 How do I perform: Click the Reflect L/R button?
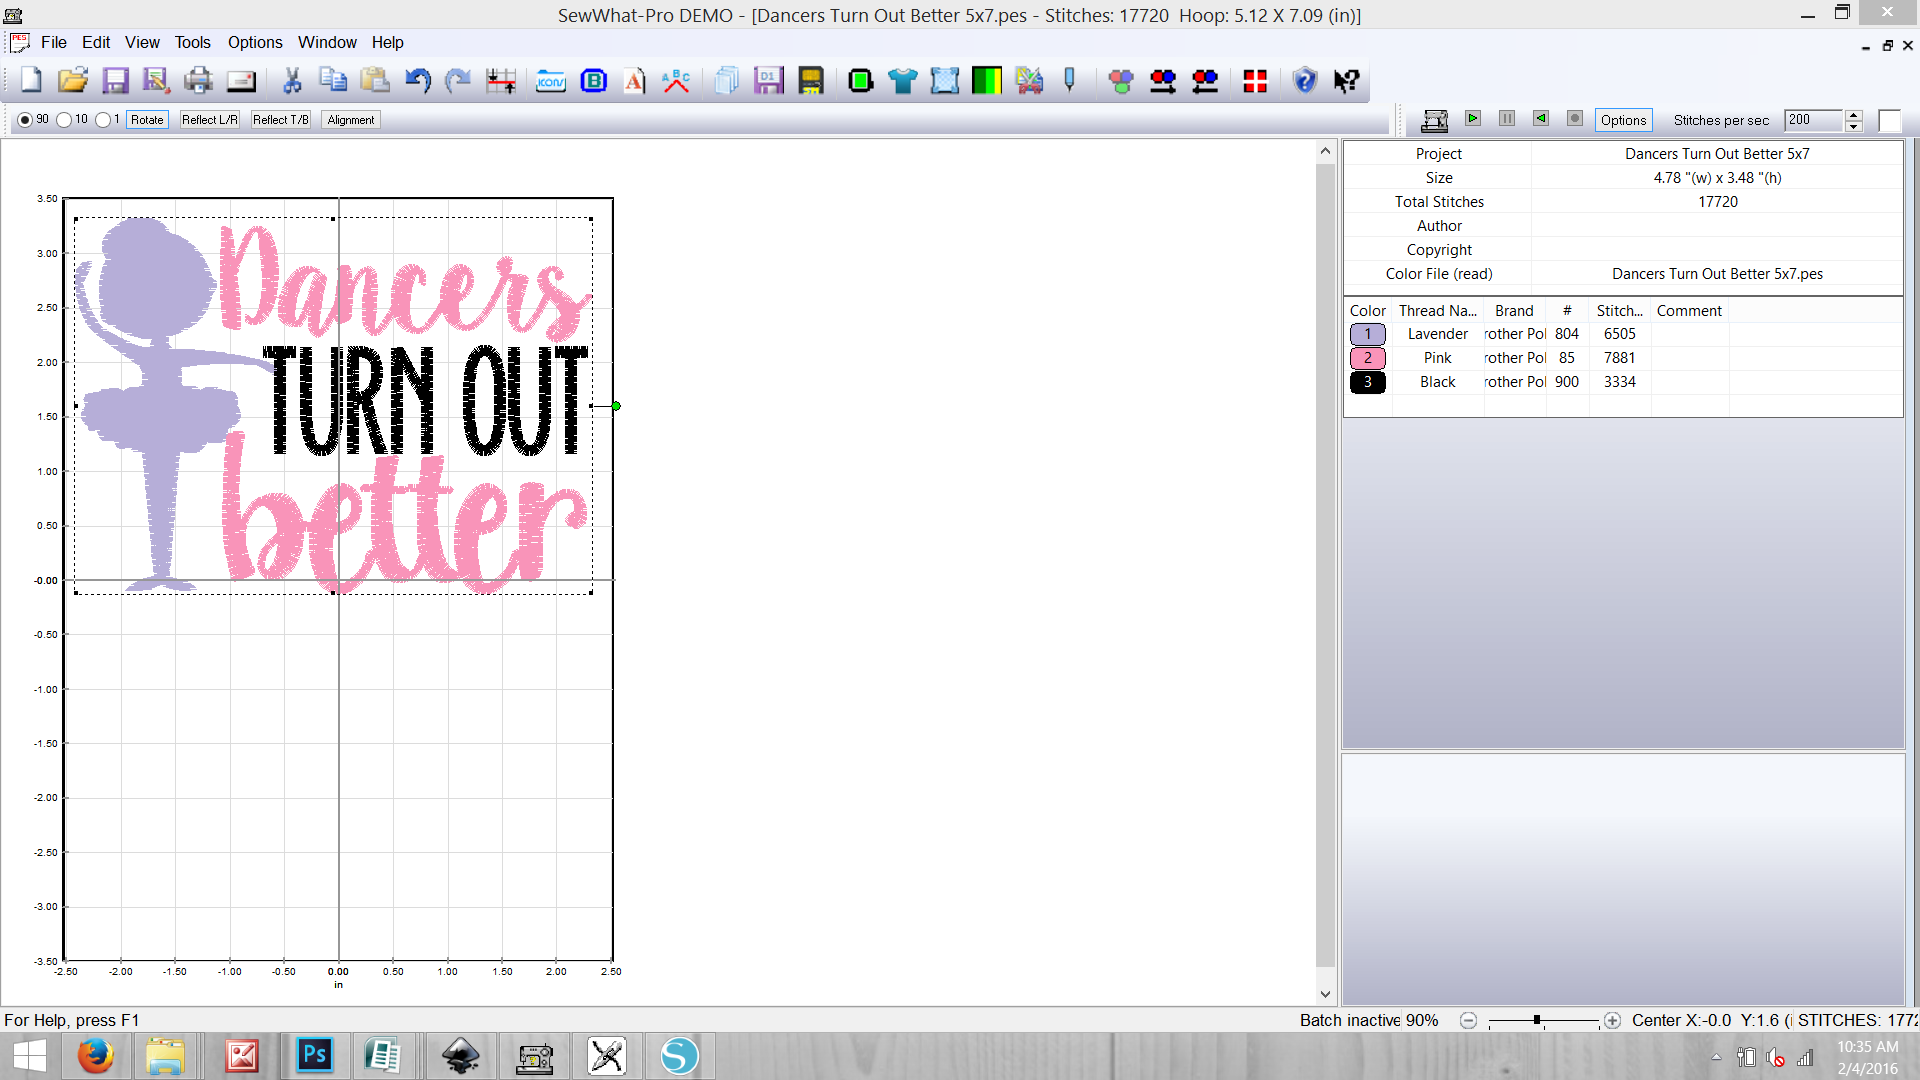click(209, 119)
